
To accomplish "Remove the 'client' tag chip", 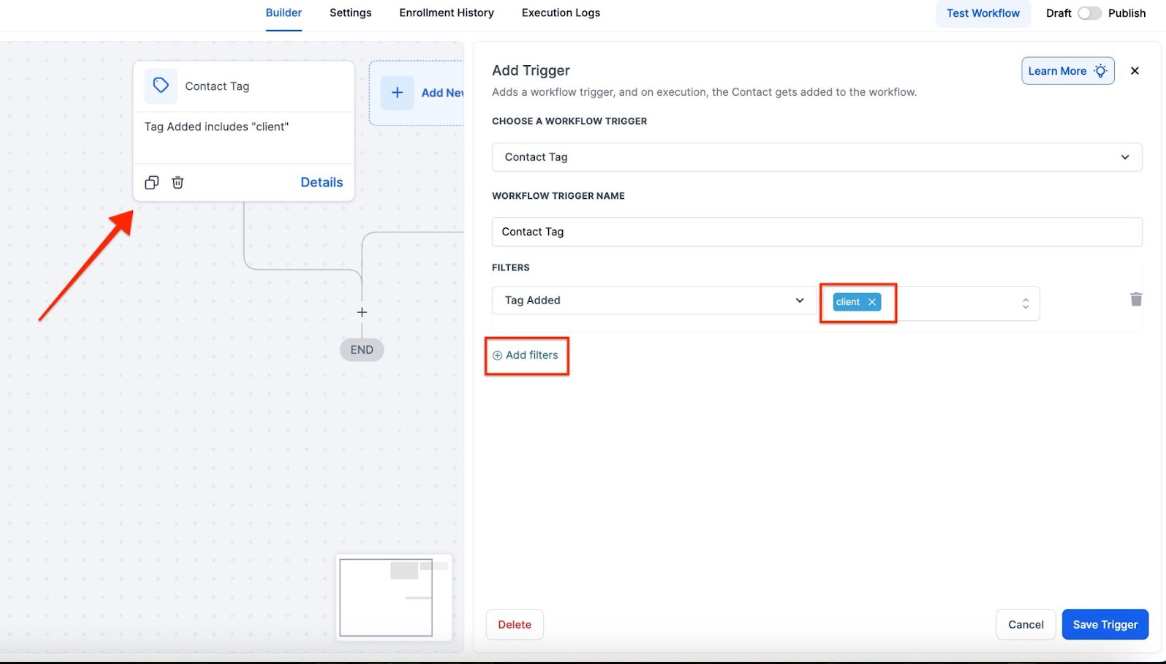I will coord(872,302).
